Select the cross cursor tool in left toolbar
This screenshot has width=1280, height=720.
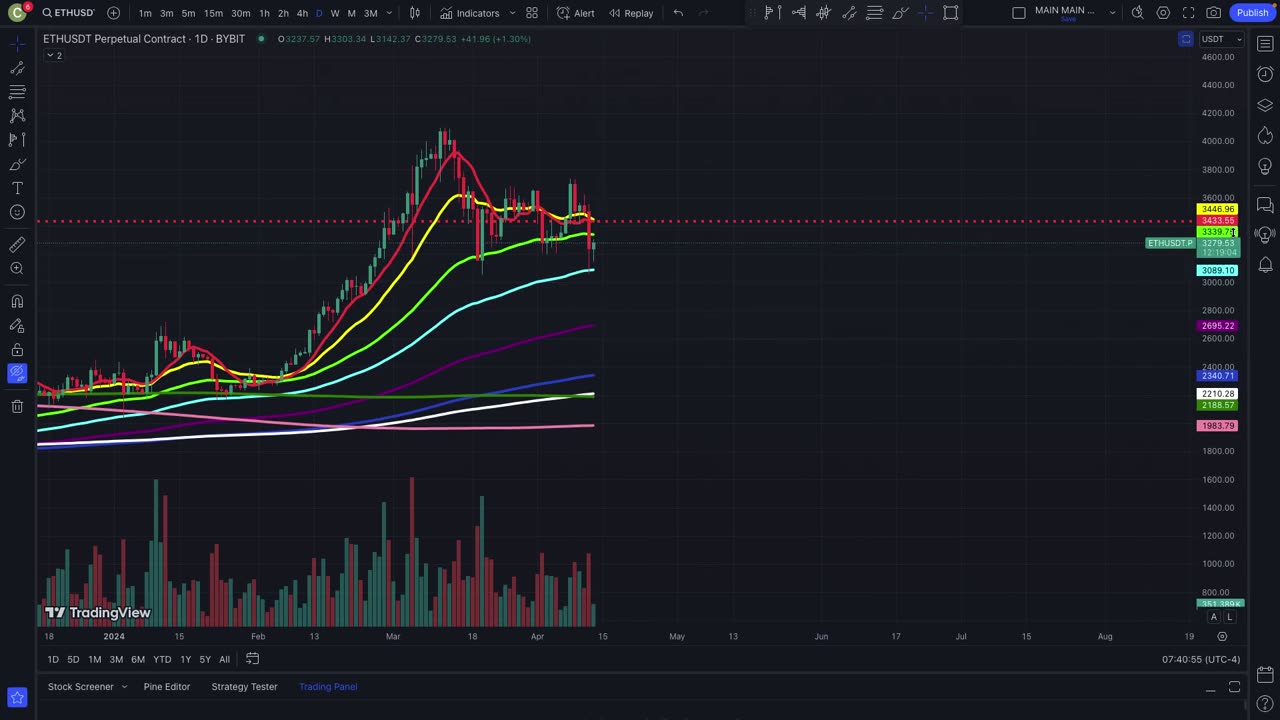point(17,43)
